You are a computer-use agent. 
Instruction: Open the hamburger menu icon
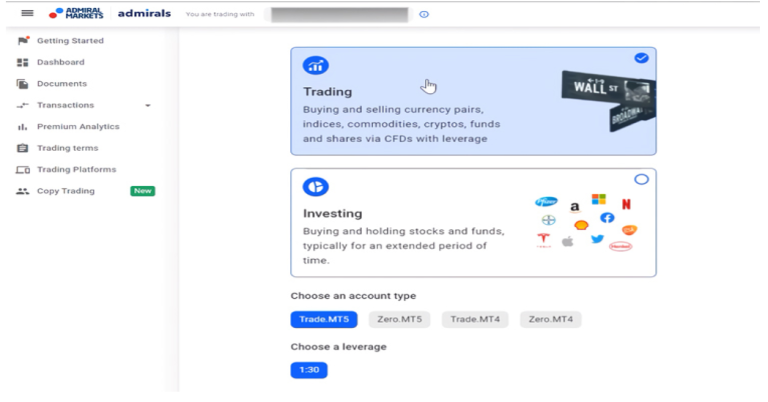[27, 13]
